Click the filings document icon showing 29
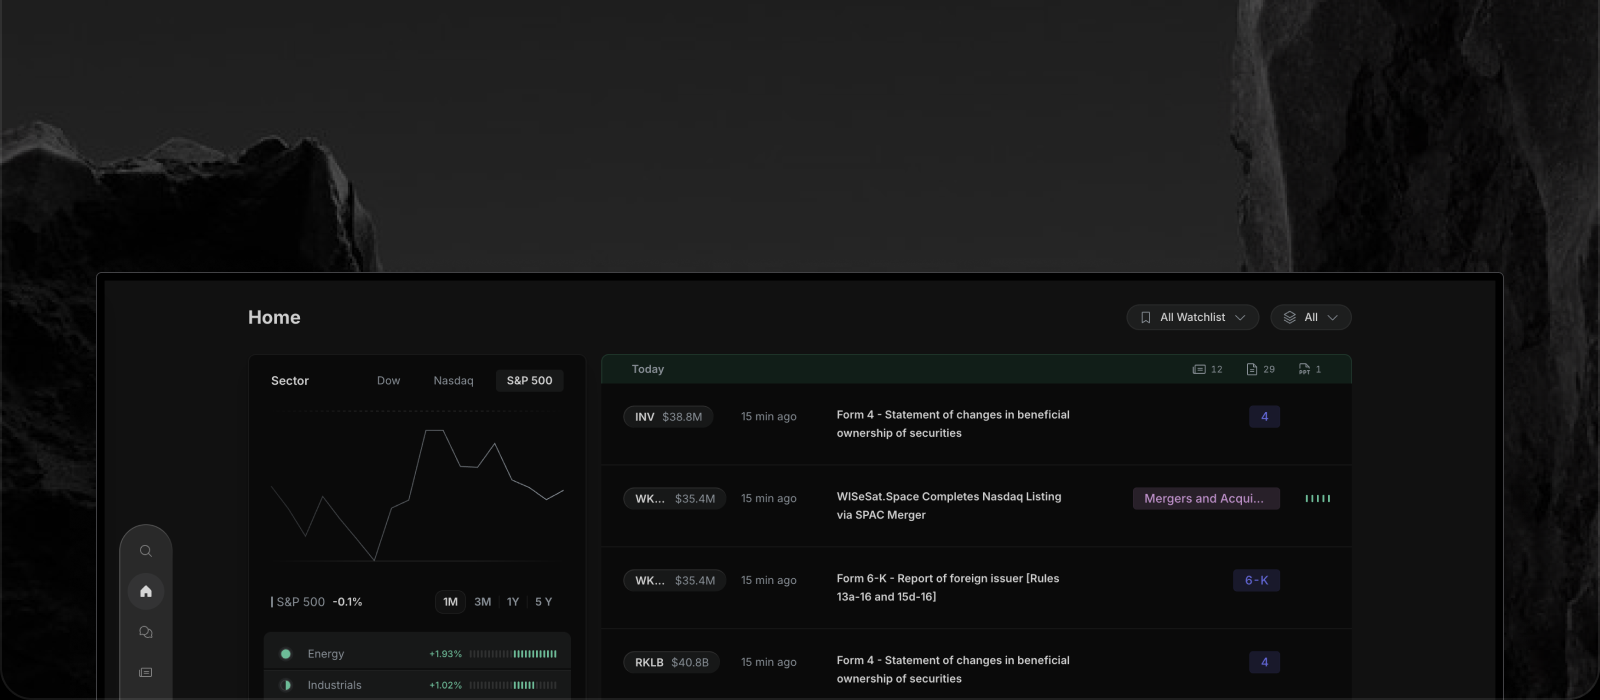The image size is (1600, 700). pyautogui.click(x=1252, y=369)
